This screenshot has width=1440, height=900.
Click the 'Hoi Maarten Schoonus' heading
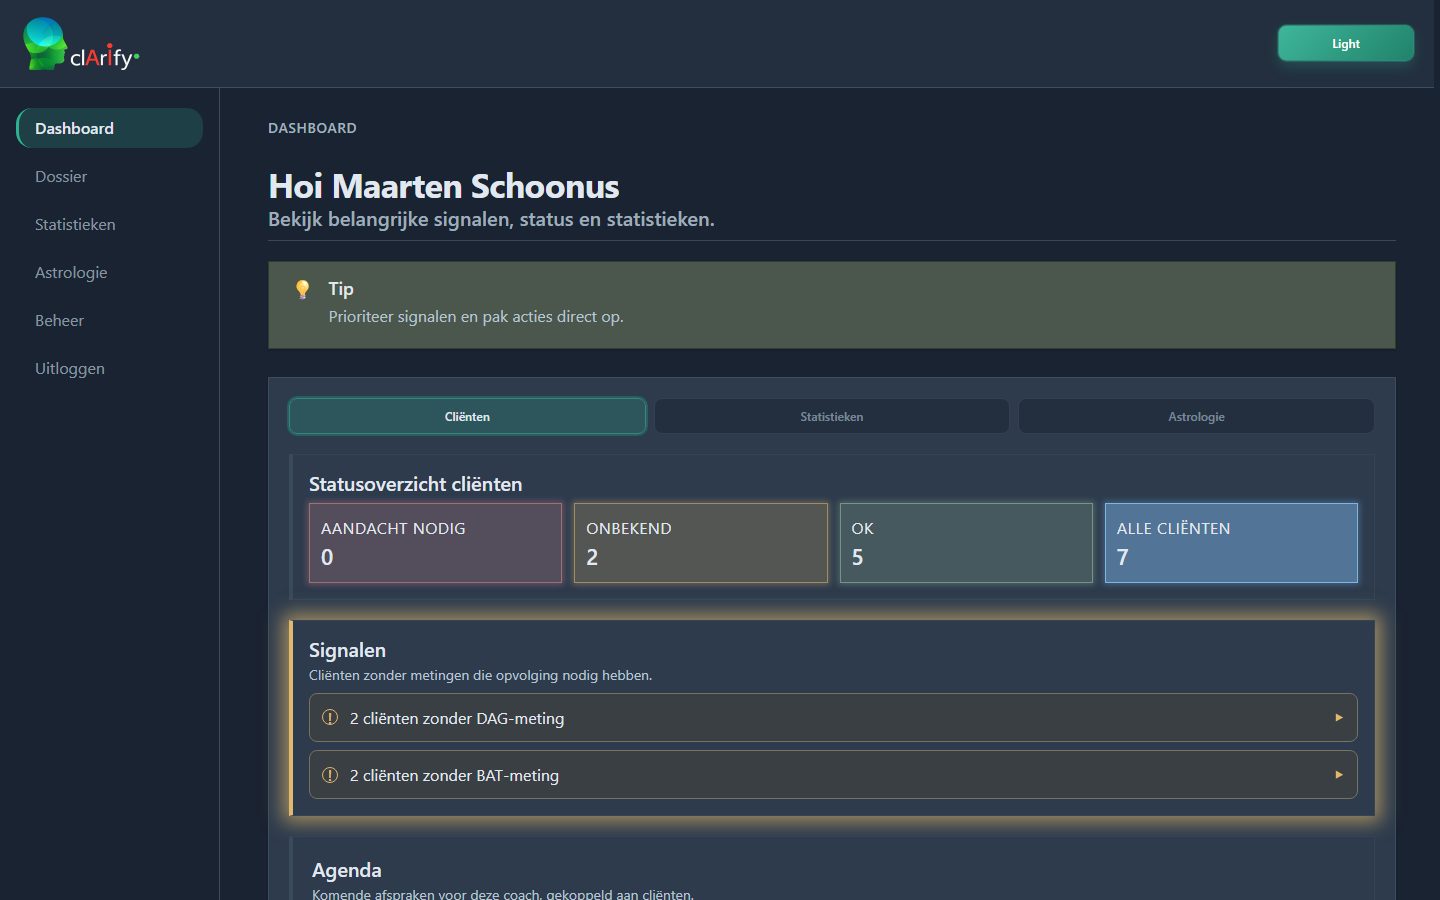point(444,186)
